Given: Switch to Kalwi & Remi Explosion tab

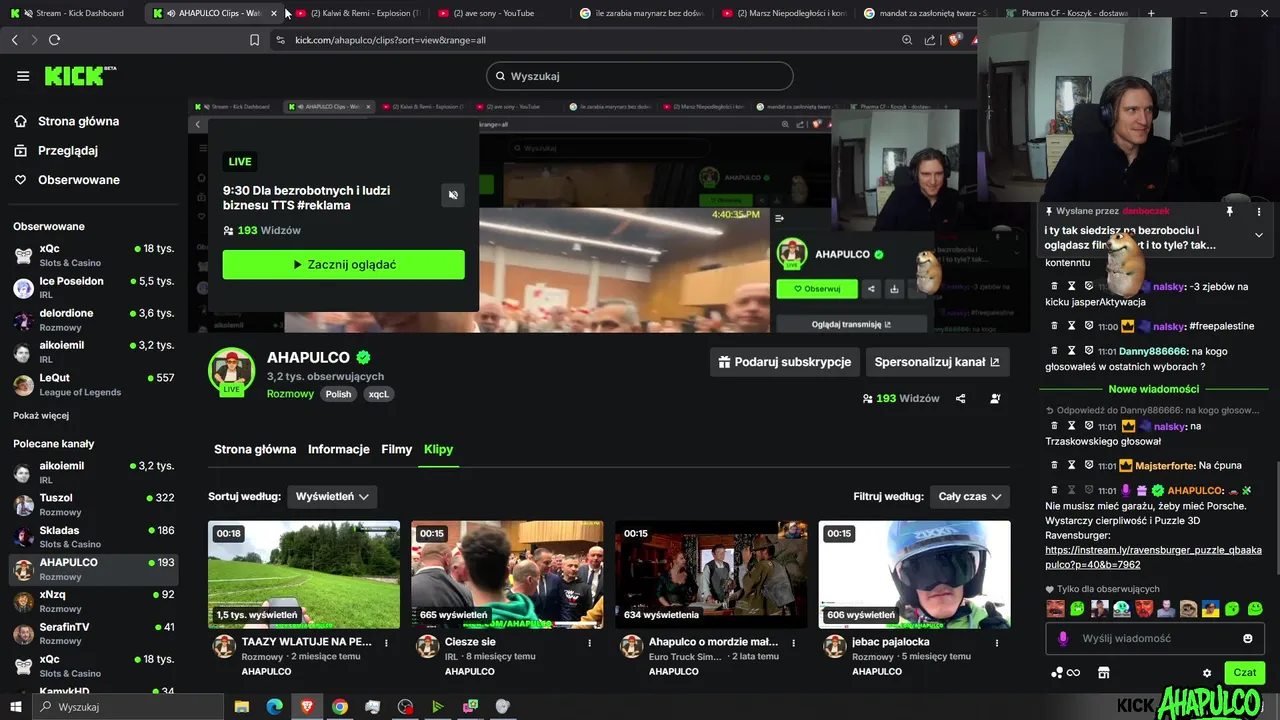Looking at the screenshot, I should click(359, 13).
